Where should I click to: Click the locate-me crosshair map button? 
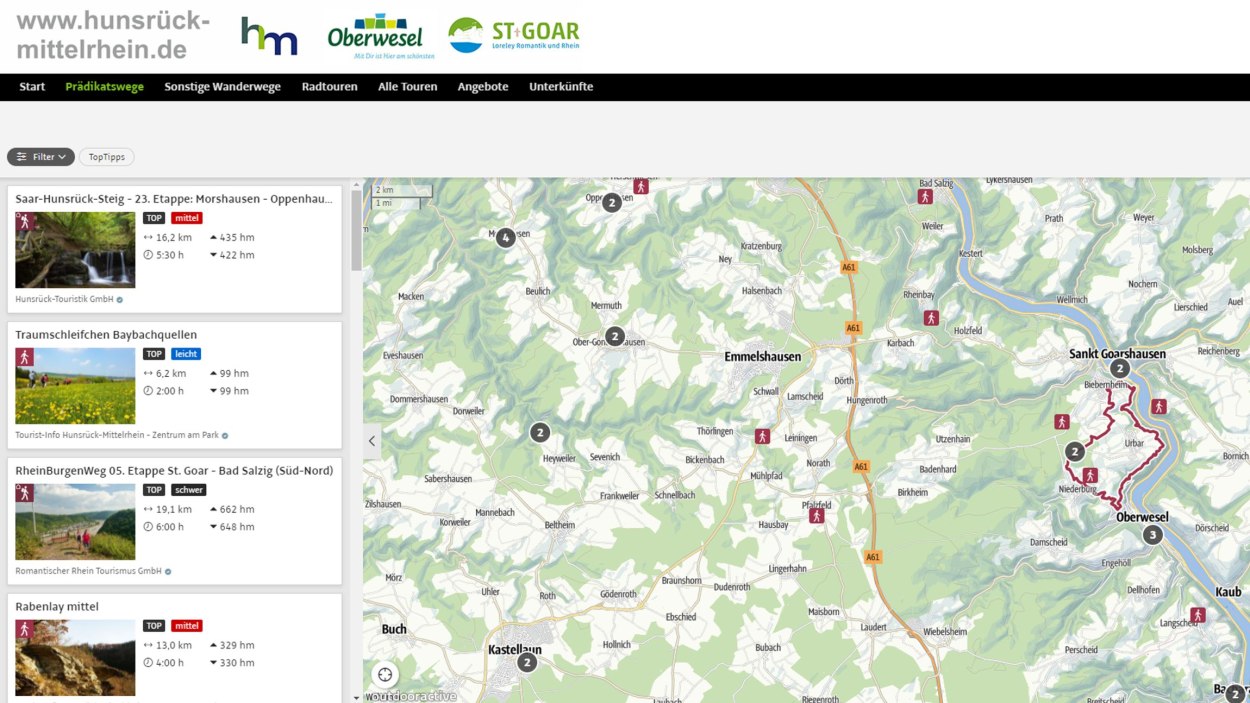click(x=385, y=675)
